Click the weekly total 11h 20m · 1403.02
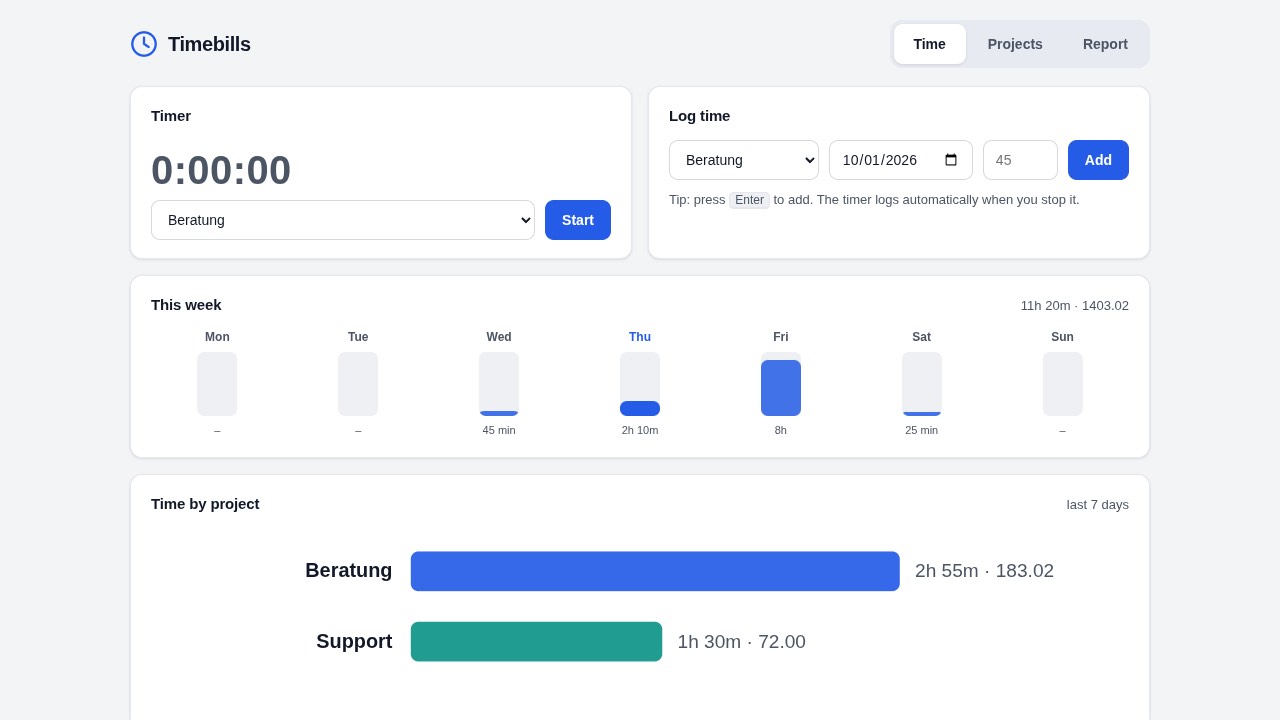1280x720 pixels. pos(1075,305)
